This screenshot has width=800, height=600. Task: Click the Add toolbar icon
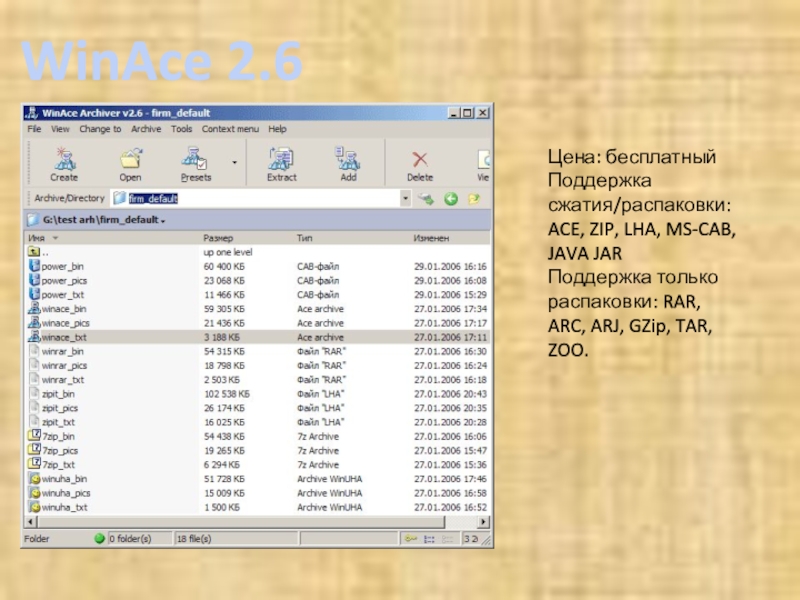coord(348,164)
